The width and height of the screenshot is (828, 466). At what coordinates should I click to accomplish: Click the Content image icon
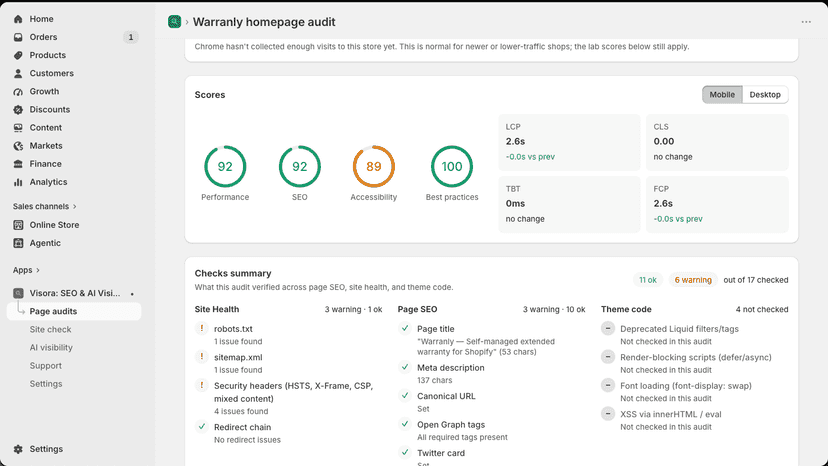[18, 128]
